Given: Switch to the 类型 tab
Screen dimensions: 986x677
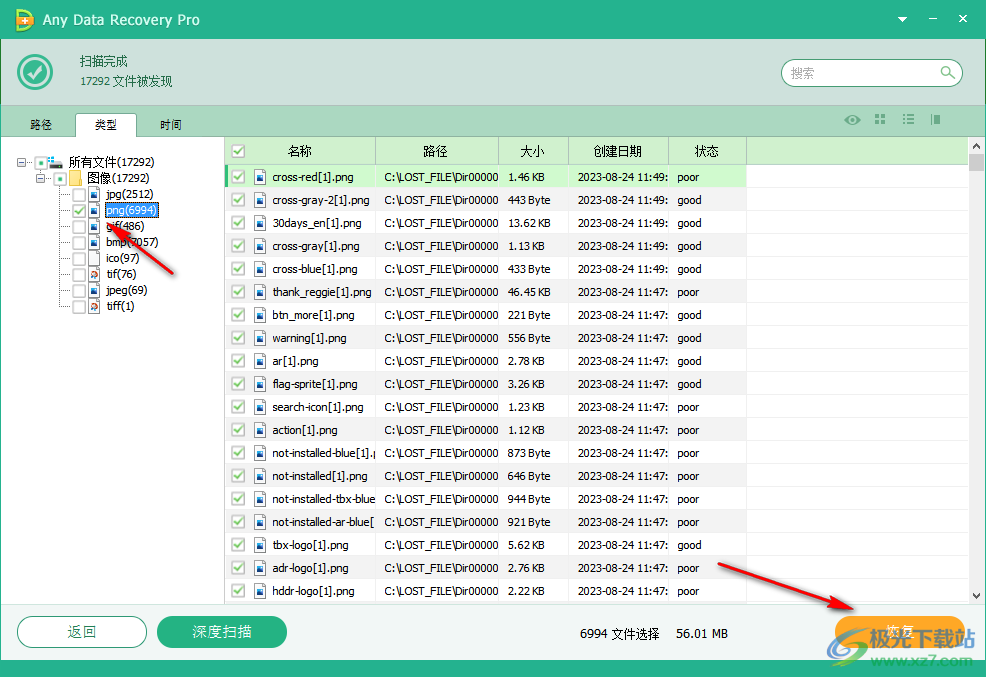Looking at the screenshot, I should (106, 125).
